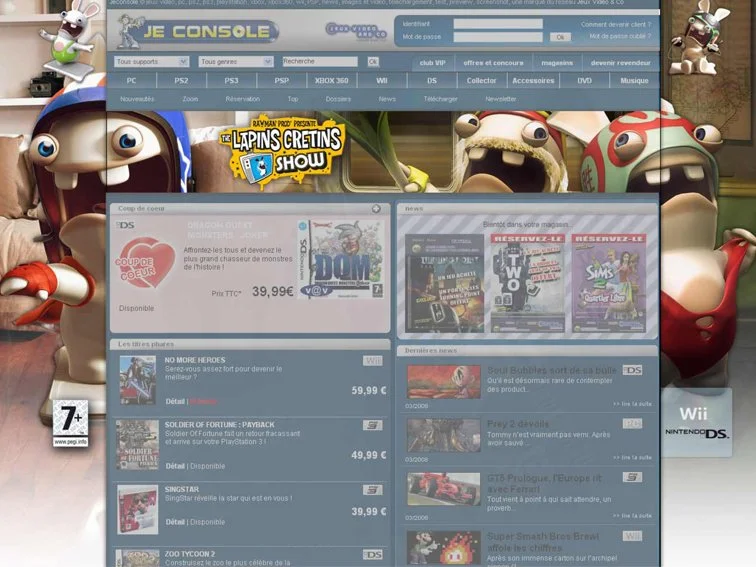Screen dimensions: 756x567
Task: Click the login OK button
Action: (560, 37)
